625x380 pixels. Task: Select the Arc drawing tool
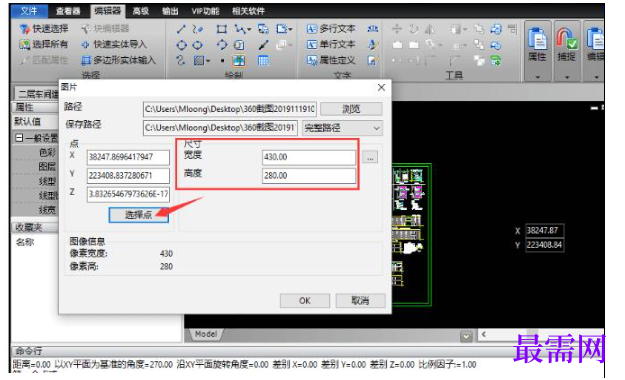[222, 45]
